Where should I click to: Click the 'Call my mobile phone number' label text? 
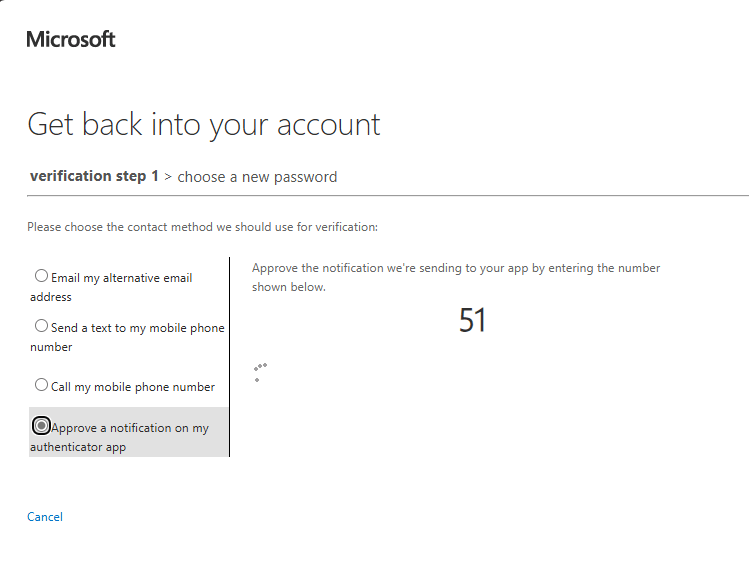[133, 387]
